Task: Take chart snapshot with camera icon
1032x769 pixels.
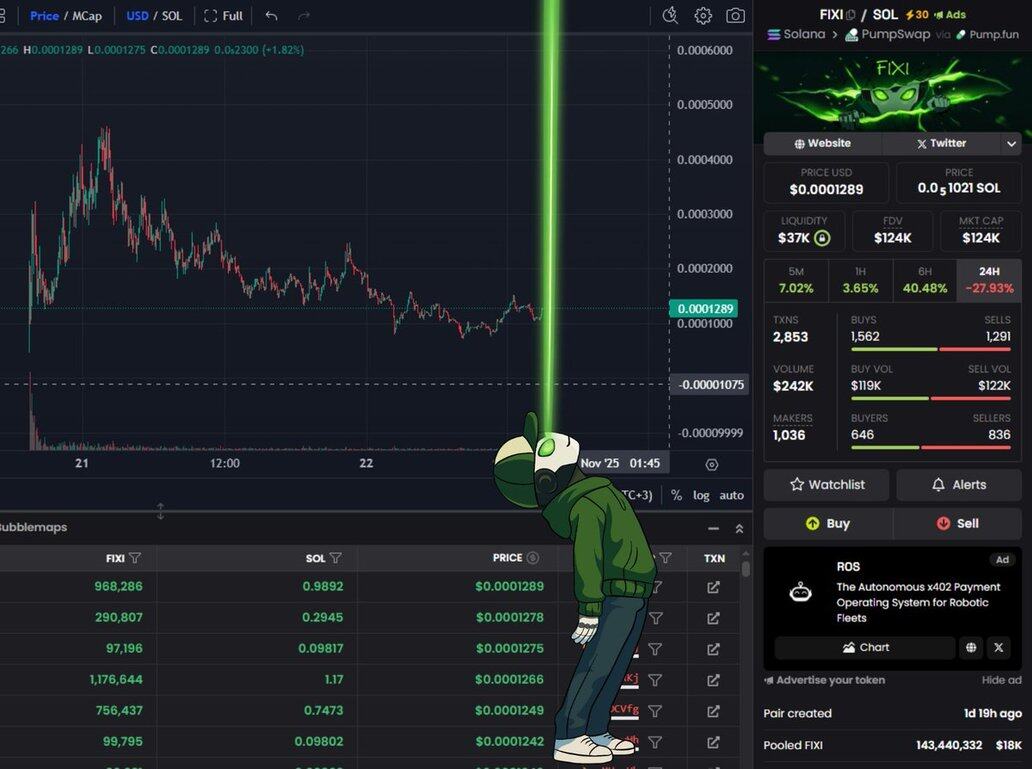Action: tap(735, 16)
